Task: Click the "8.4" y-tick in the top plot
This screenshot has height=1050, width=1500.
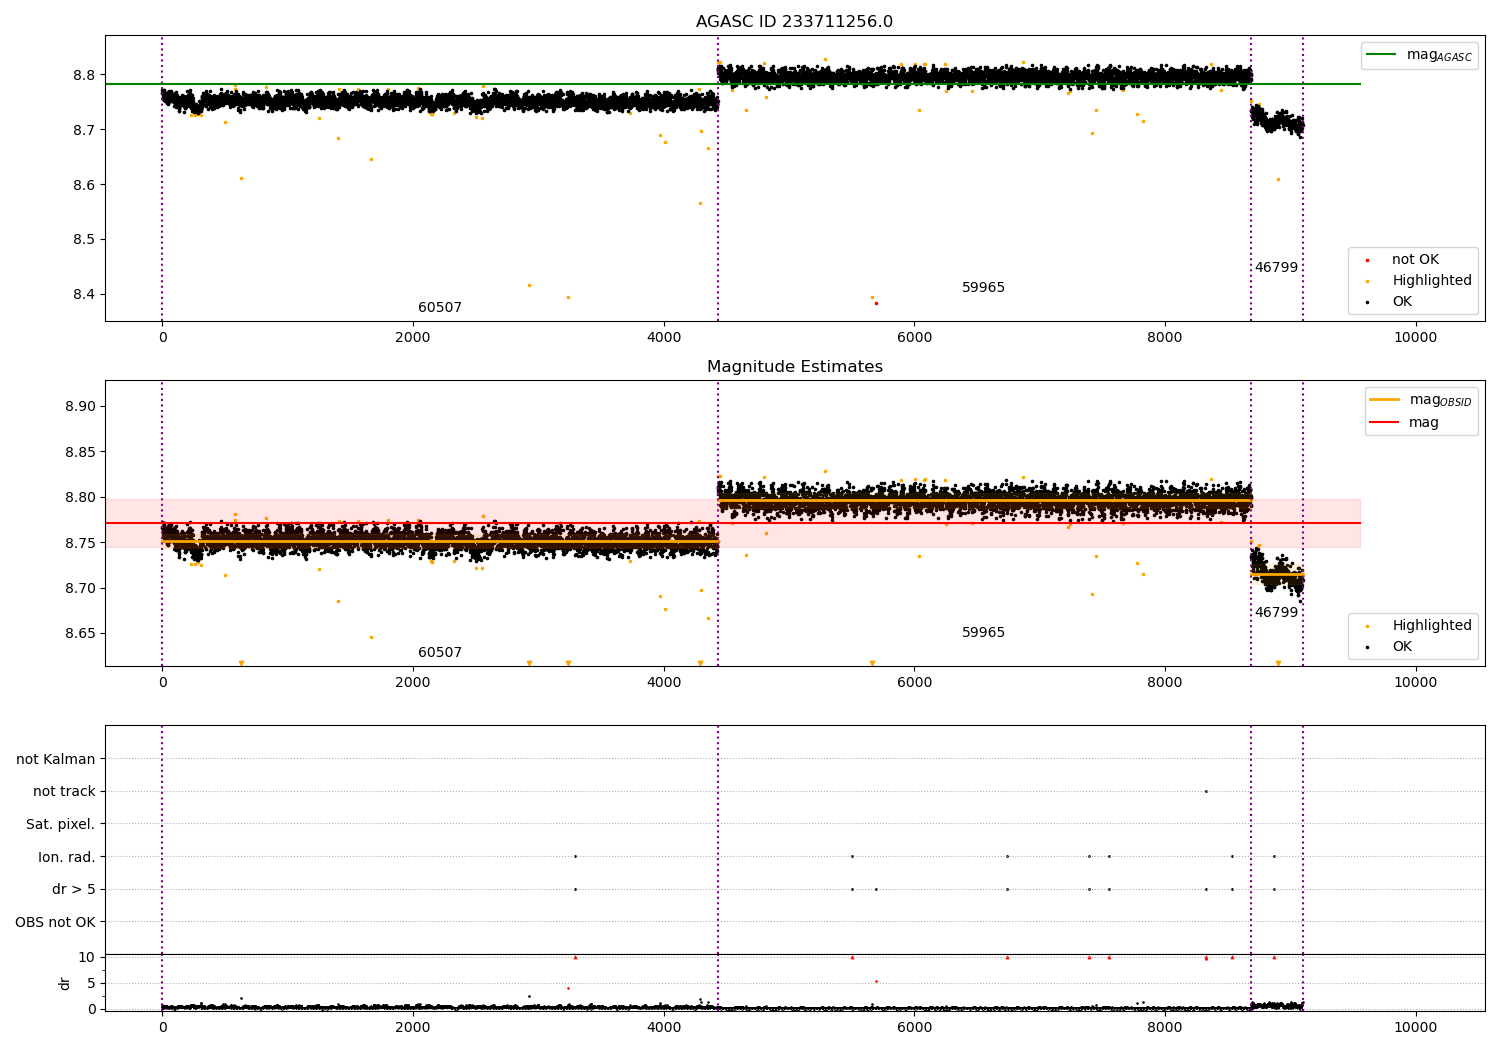Action: tap(84, 295)
